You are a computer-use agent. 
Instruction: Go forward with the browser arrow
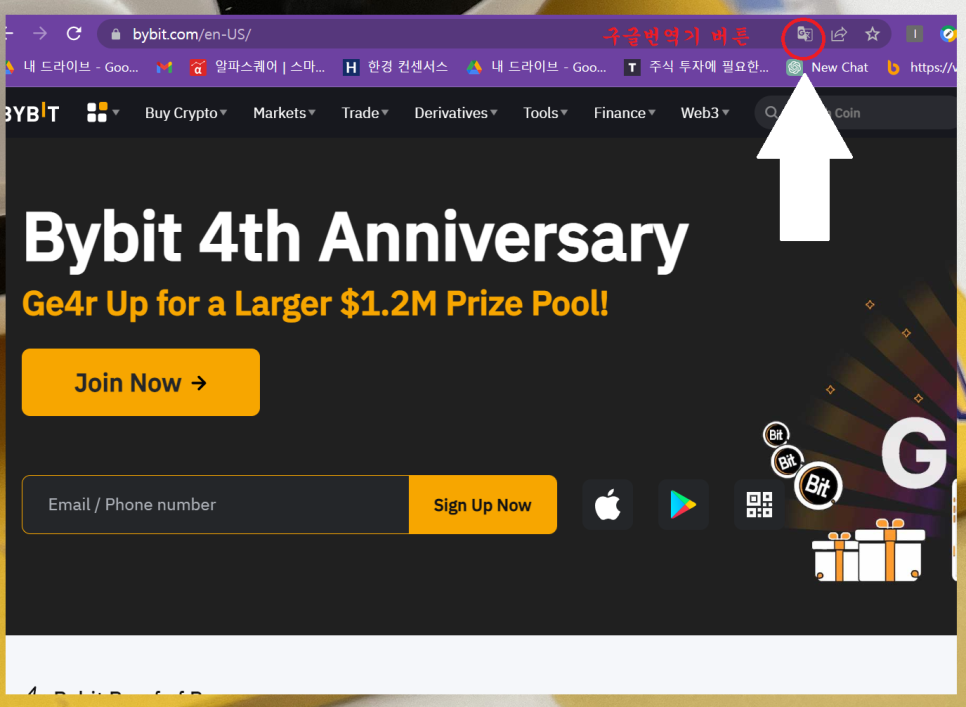40,33
